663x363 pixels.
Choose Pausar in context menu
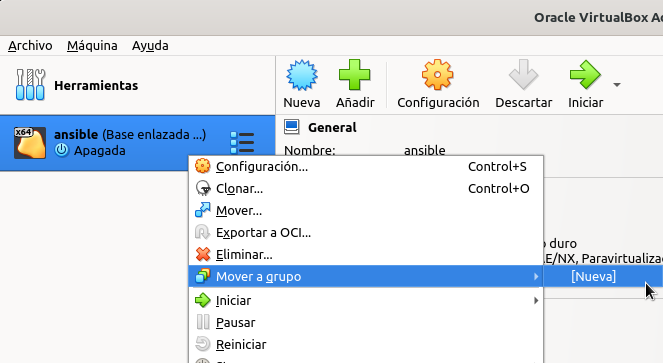click(x=366, y=322)
